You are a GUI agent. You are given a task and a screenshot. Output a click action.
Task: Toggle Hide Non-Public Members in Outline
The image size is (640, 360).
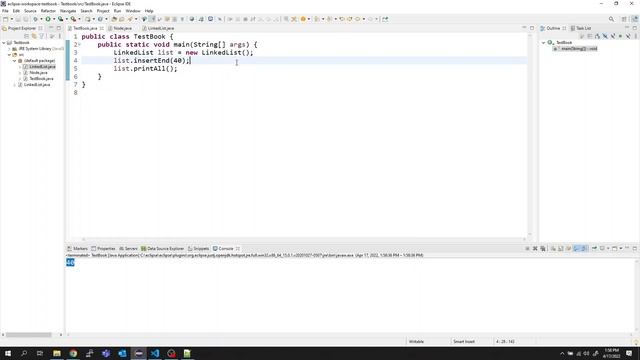point(620,36)
